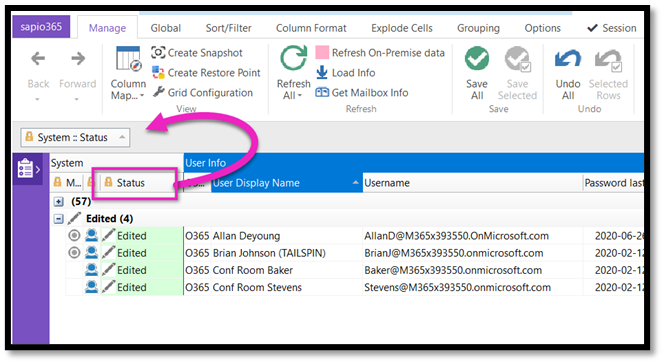The width and height of the screenshot is (663, 363).
Task: Select the radio button for Allan Deyoung
Action: point(74,235)
